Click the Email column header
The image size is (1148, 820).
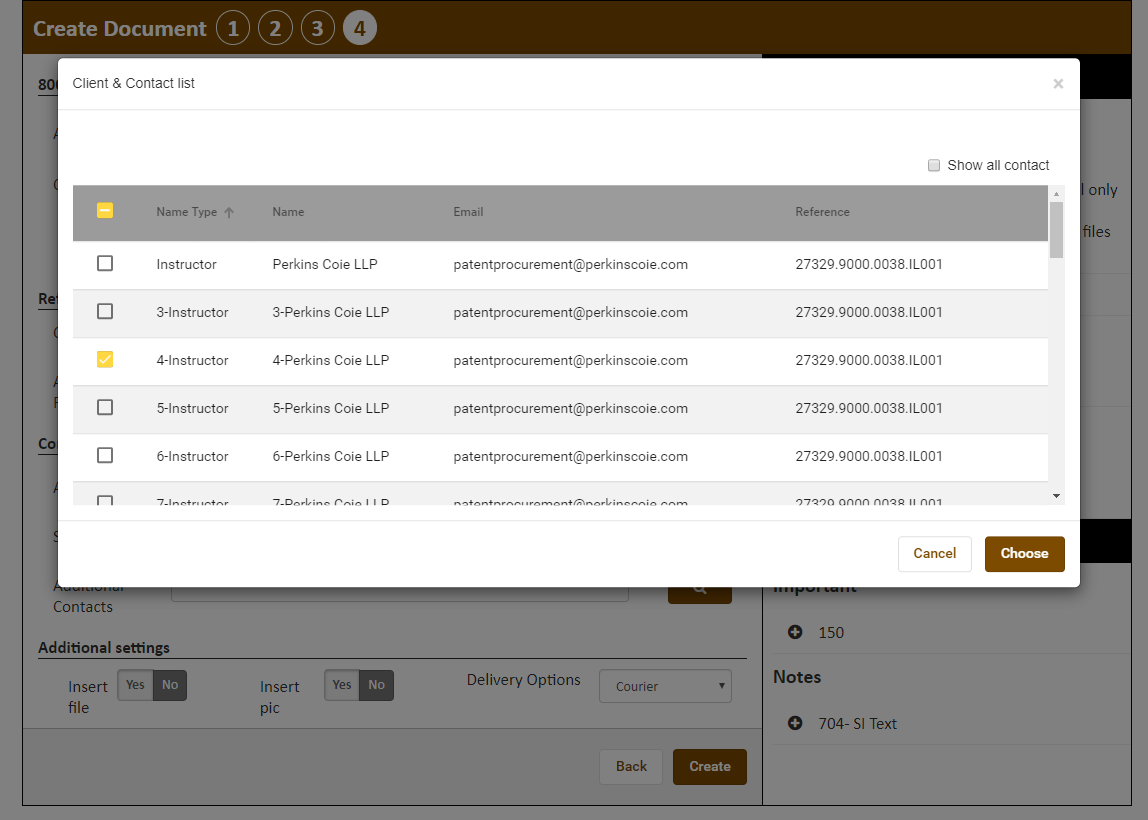(468, 212)
